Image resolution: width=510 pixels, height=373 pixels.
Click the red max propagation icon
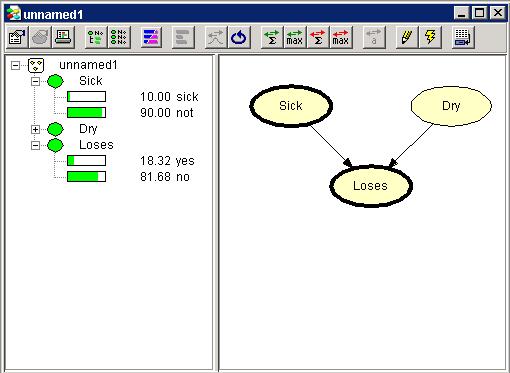[341, 37]
